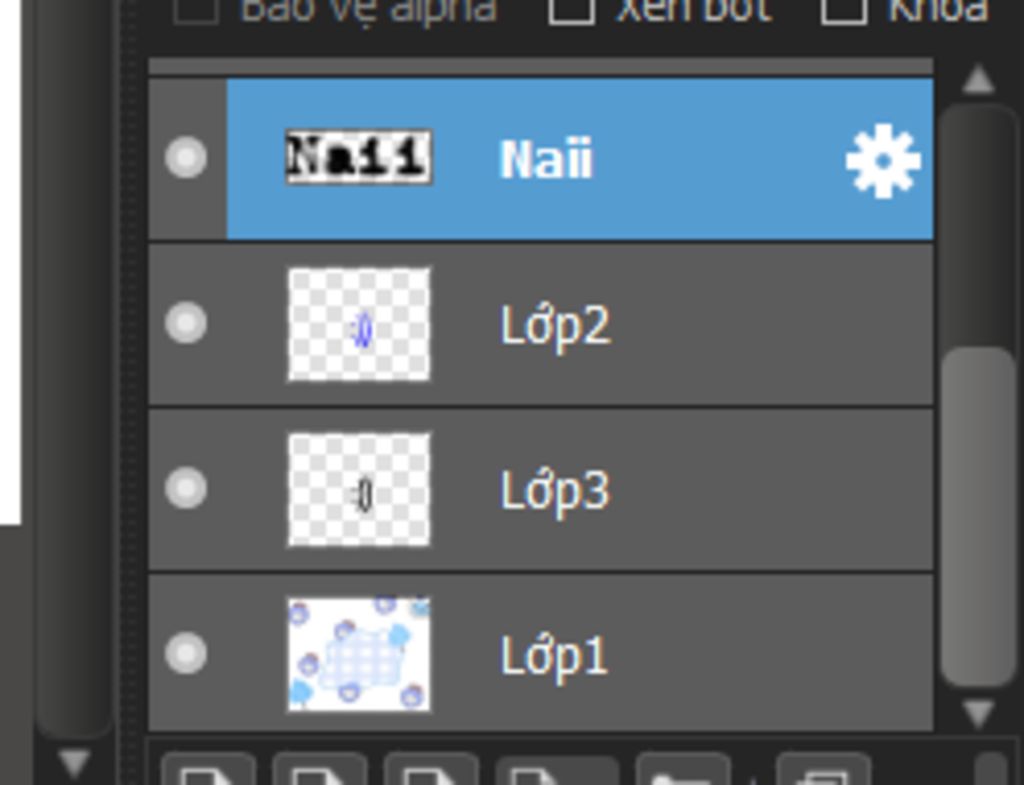Toggle visibility of Lớp2 layer
Screen dimensions: 1024x785
186,323
